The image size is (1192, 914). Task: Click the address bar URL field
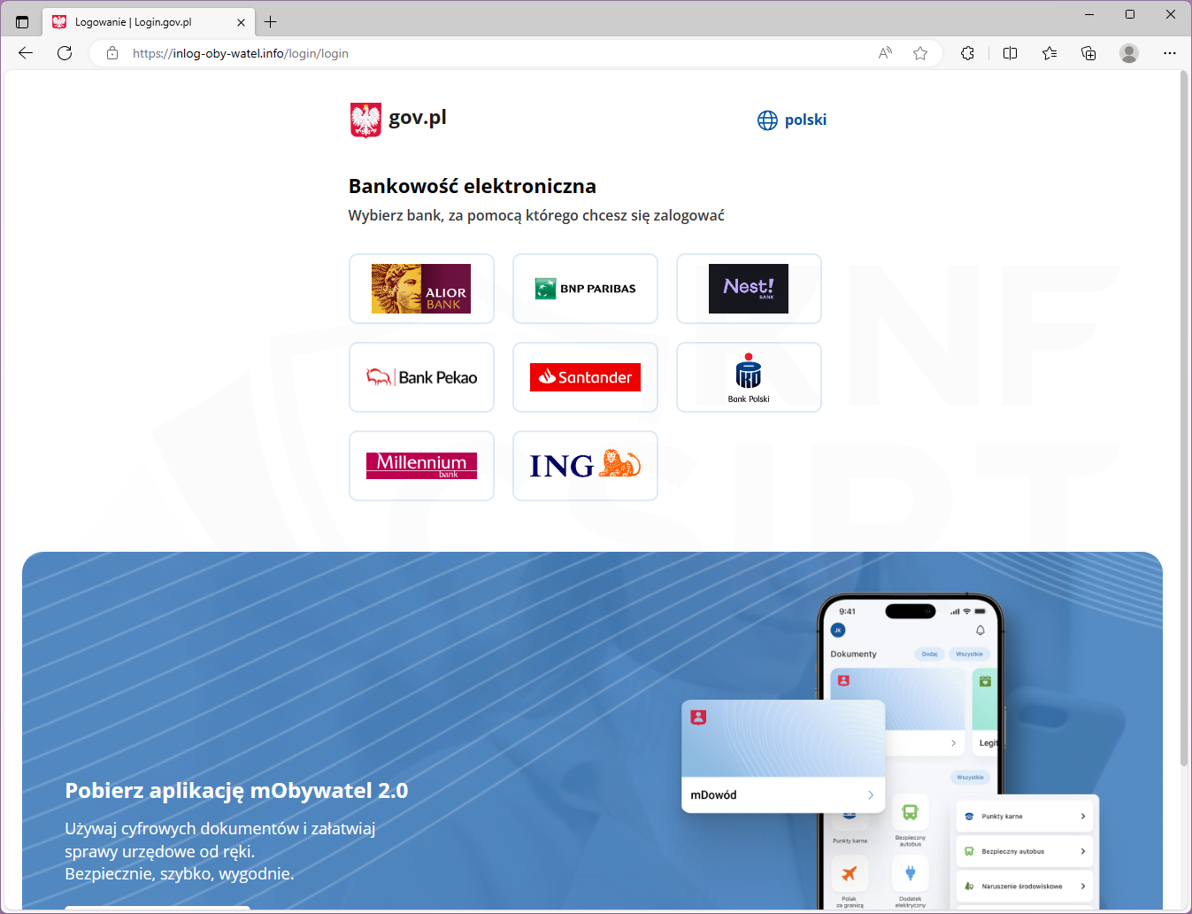tap(487, 53)
